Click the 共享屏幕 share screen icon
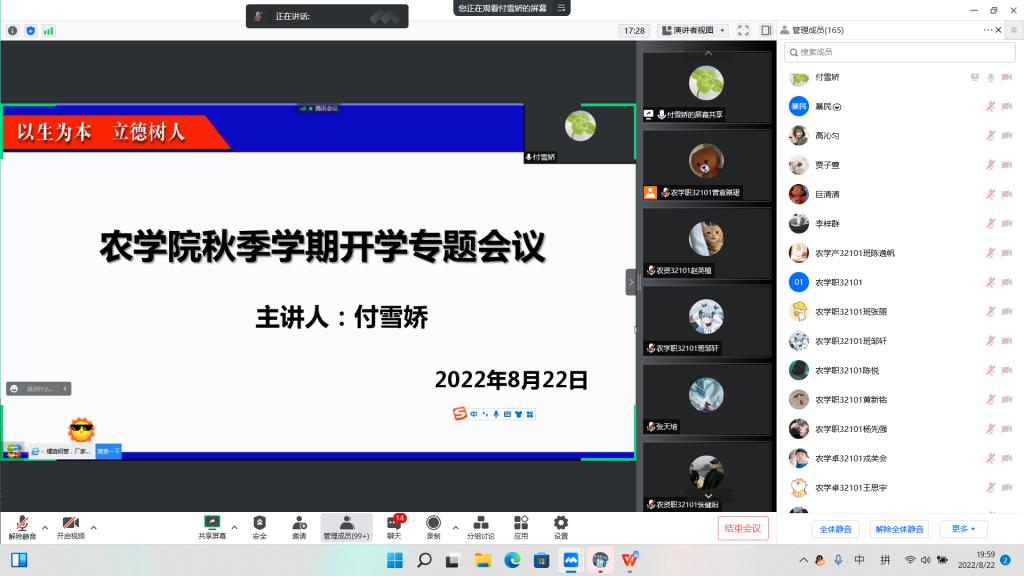This screenshot has height=576, width=1024. (212, 523)
